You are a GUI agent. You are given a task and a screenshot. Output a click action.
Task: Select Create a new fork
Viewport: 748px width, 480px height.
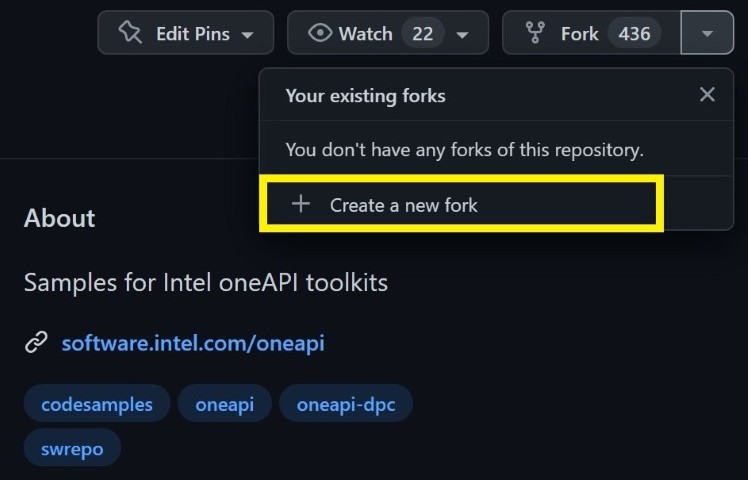[x=461, y=204]
